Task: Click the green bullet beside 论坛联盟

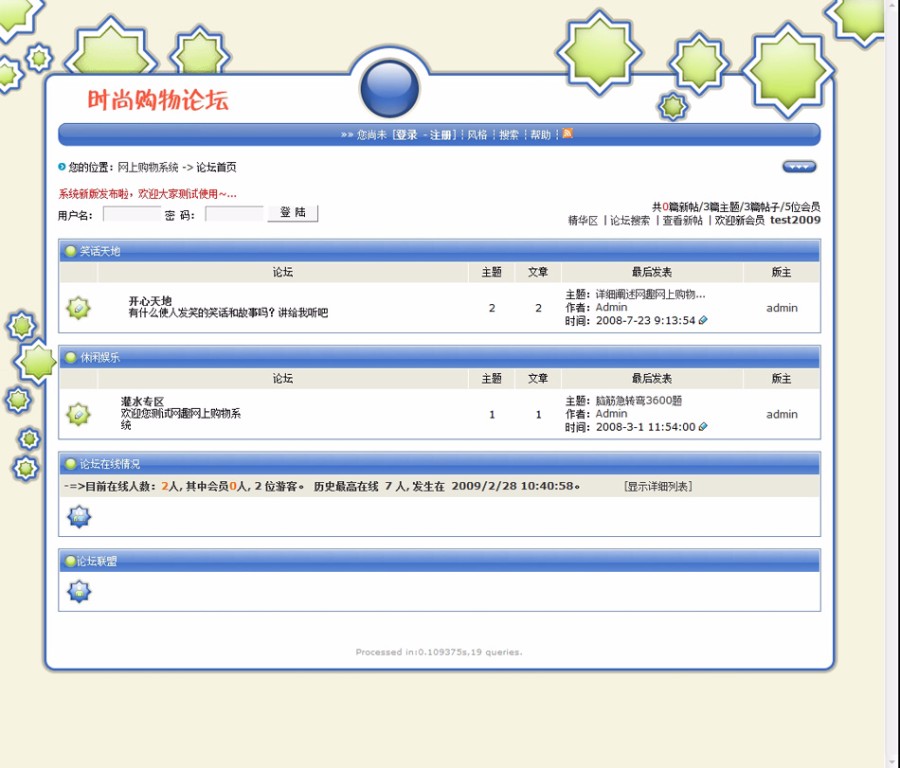Action: (x=71, y=561)
